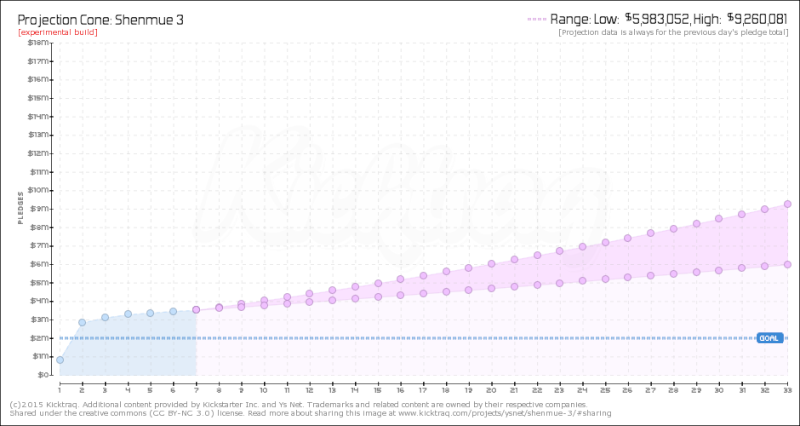Viewport: 800px width, 426px height.
Task: Select the blue data point for day 6
Action: (173, 311)
